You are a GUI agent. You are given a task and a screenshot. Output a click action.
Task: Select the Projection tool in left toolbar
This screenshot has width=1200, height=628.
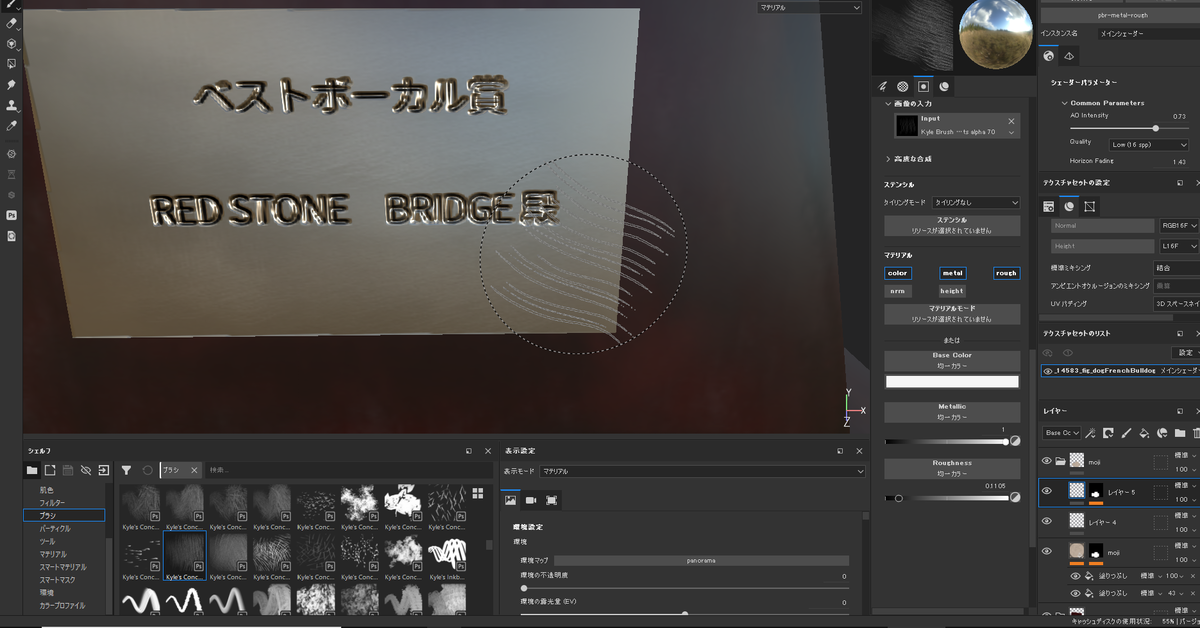tap(12, 44)
